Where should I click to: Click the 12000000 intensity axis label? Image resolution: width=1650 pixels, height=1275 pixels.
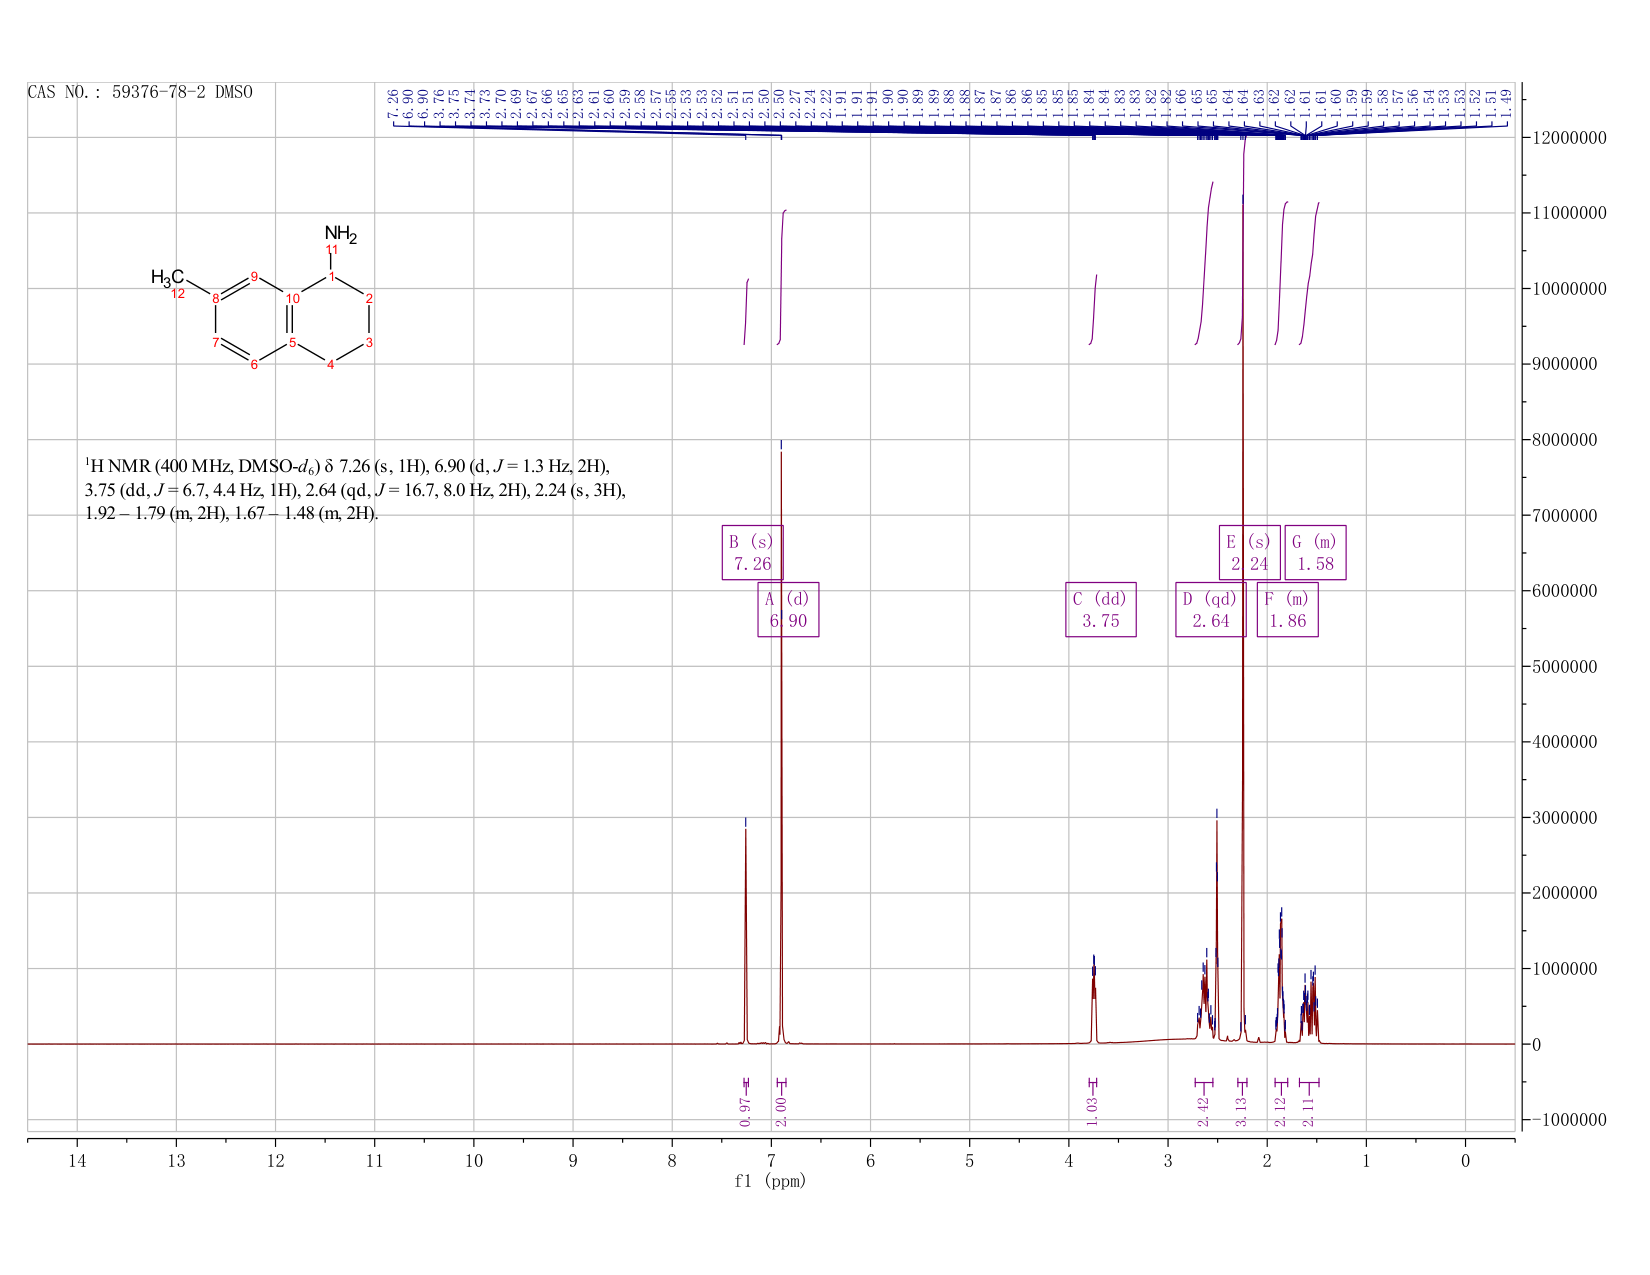coord(1569,138)
